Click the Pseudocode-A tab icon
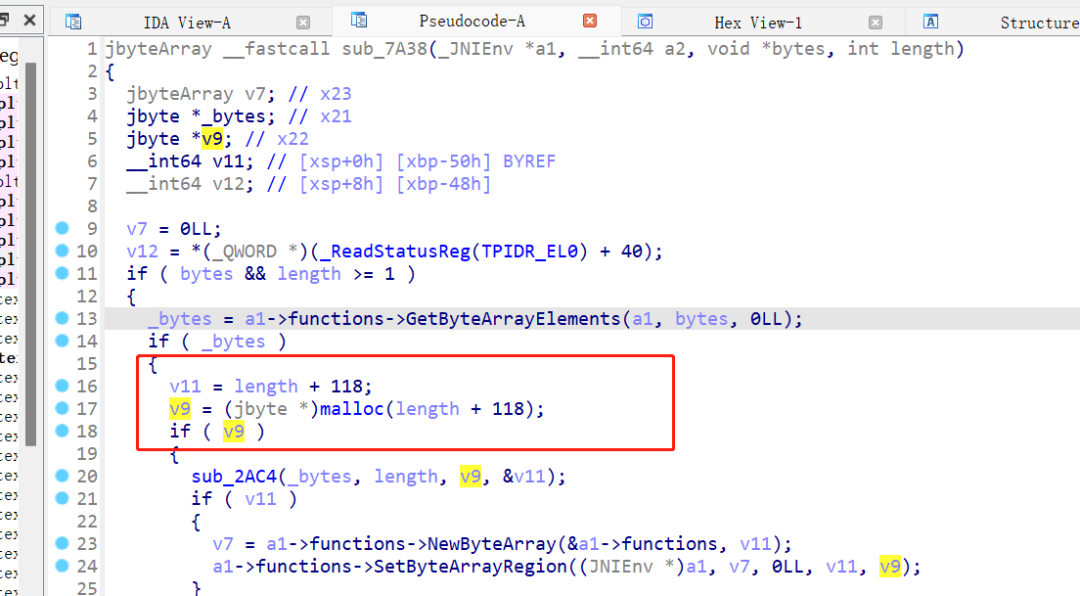The width and height of the screenshot is (1080, 596). (359, 21)
